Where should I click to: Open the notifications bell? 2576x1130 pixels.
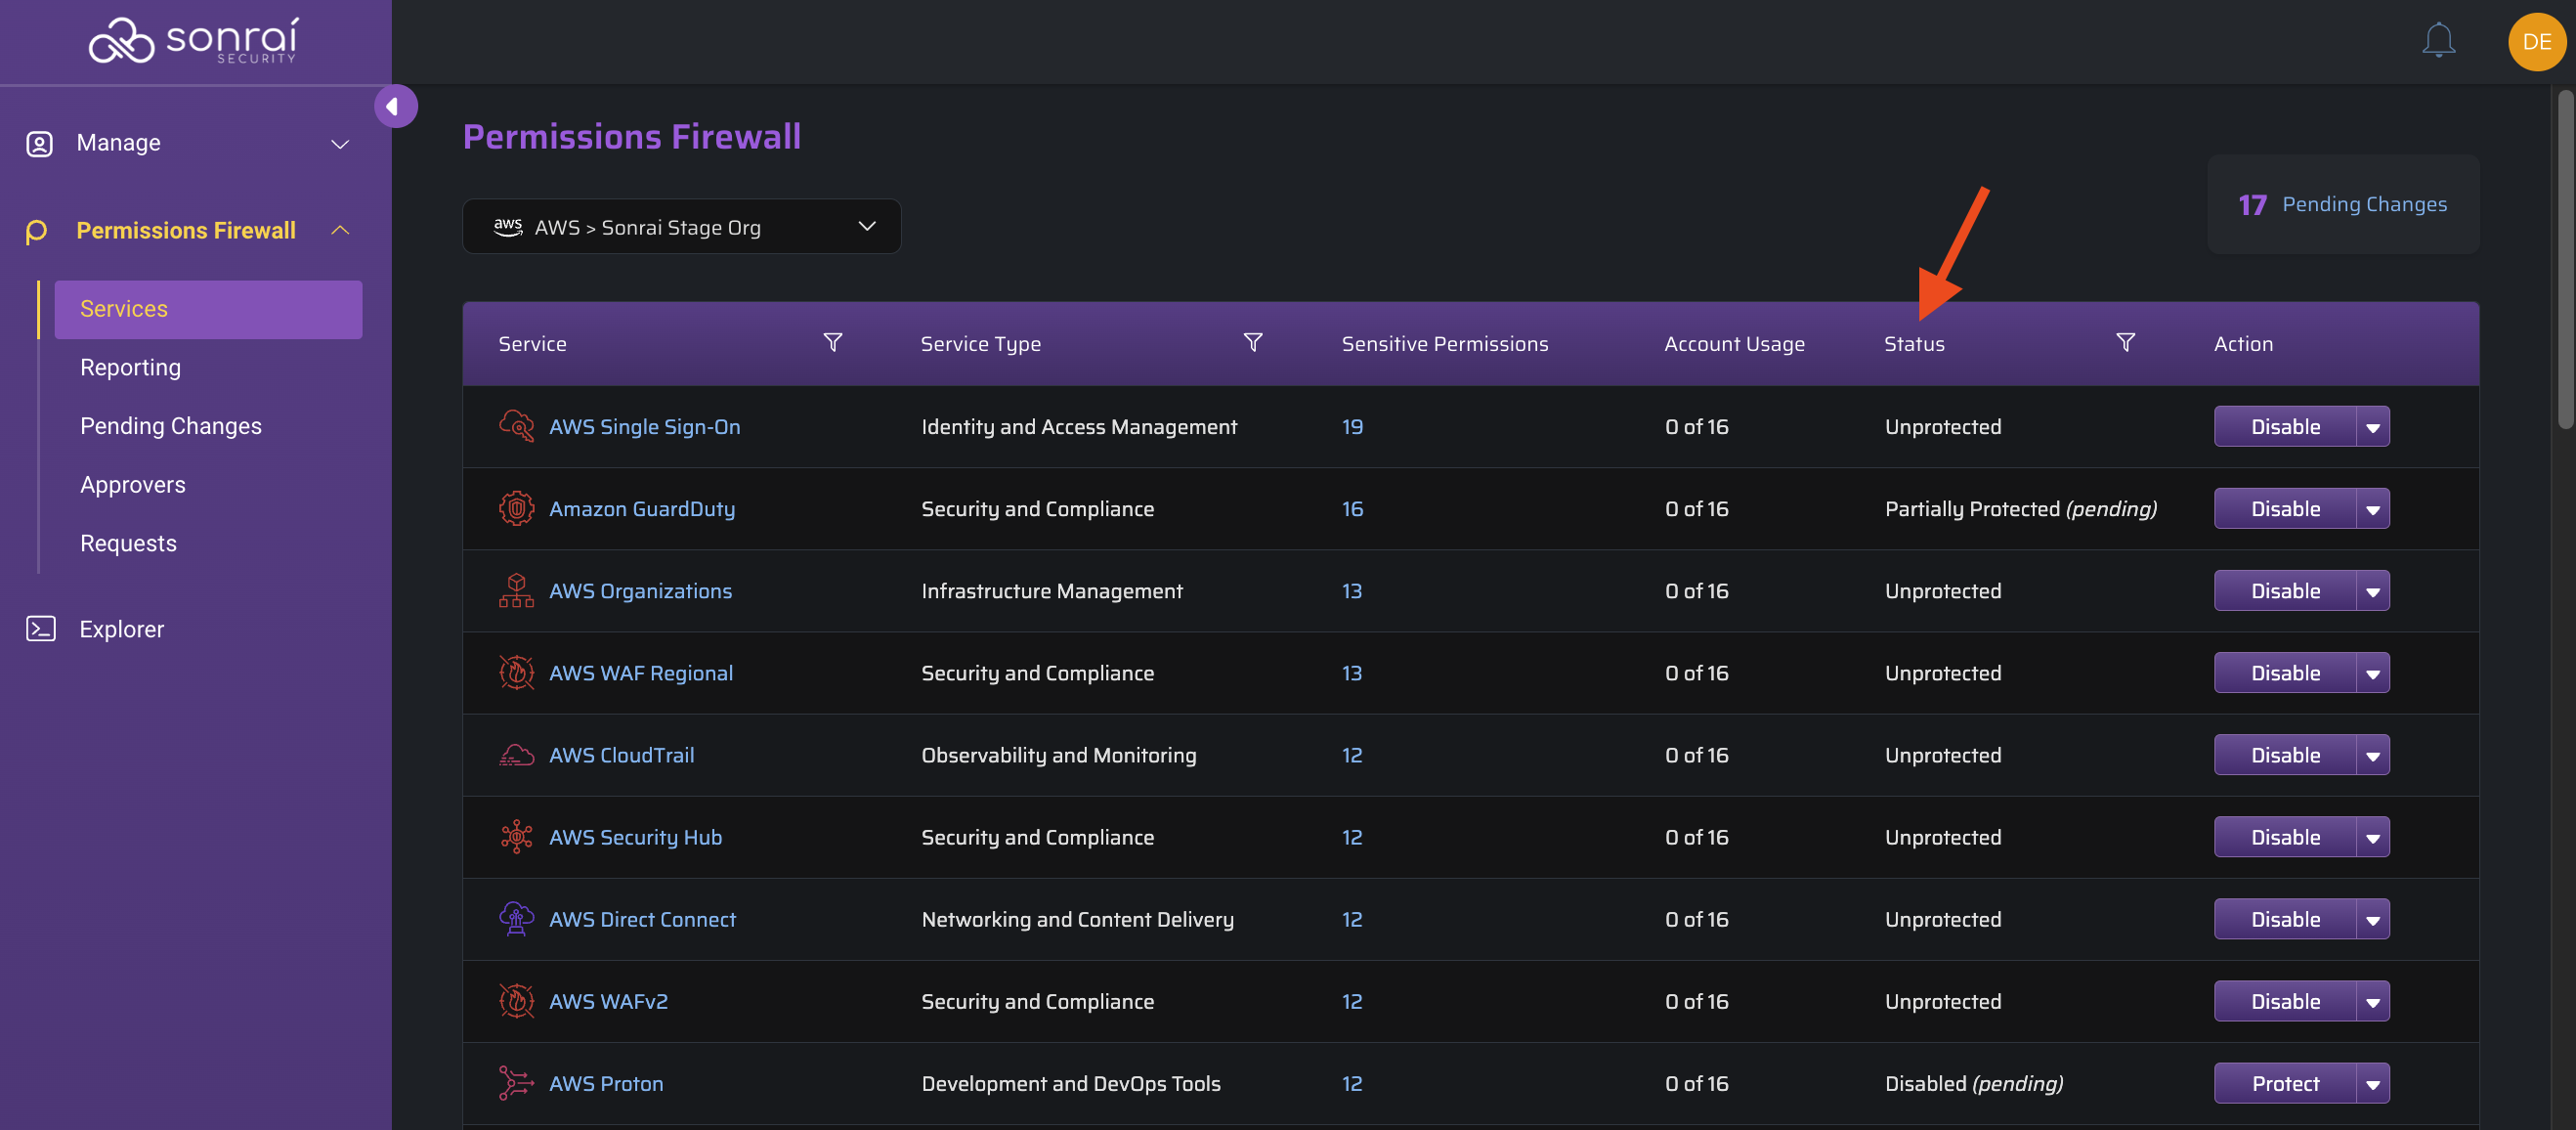(x=2438, y=41)
